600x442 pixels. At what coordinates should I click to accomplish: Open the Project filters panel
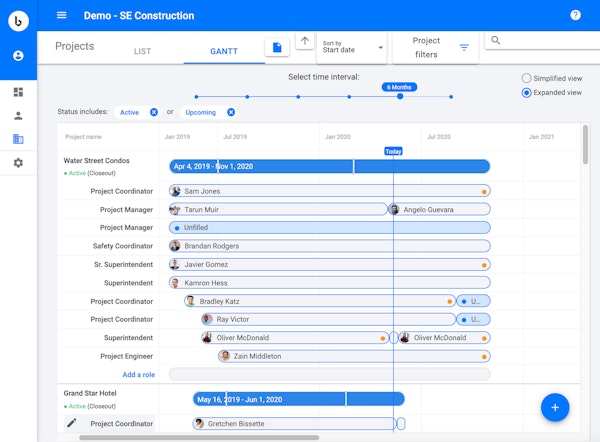click(x=440, y=47)
